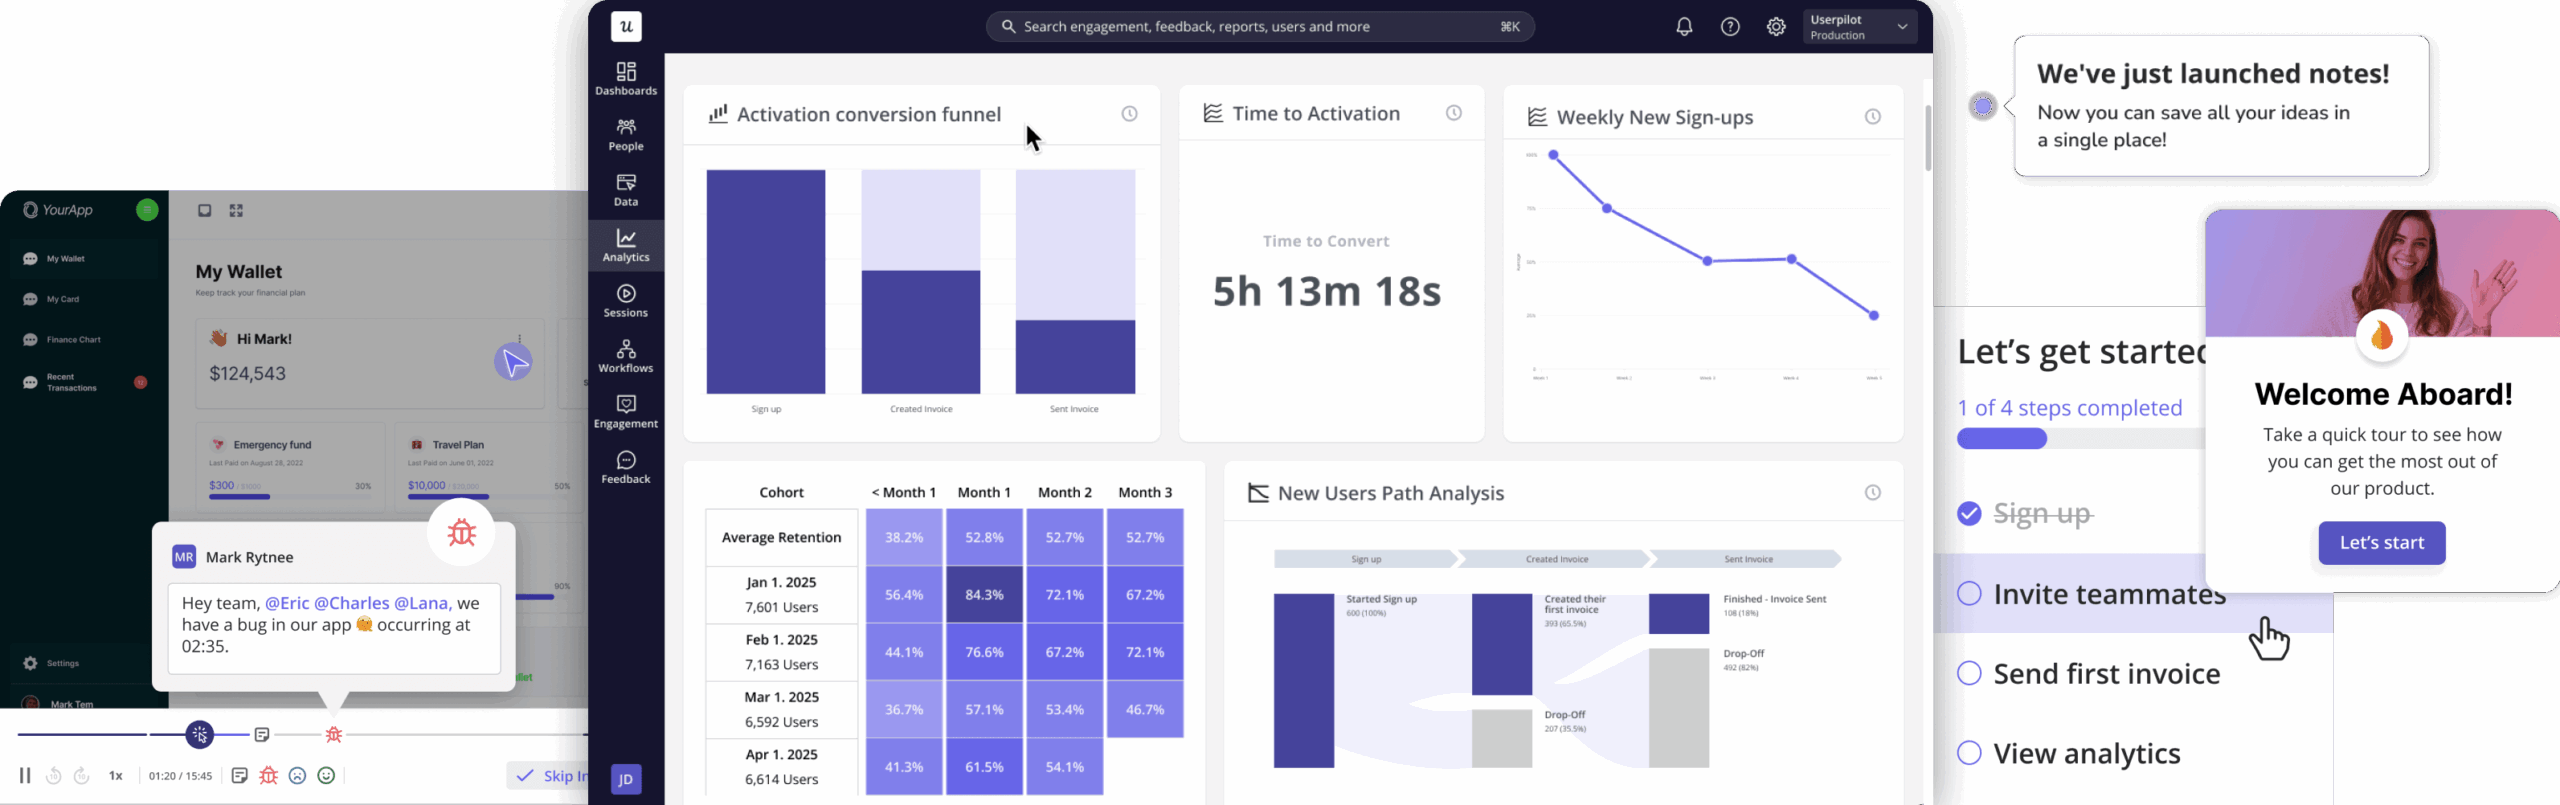
Task: Click the 5h 13m 18s value
Action: click(1327, 292)
